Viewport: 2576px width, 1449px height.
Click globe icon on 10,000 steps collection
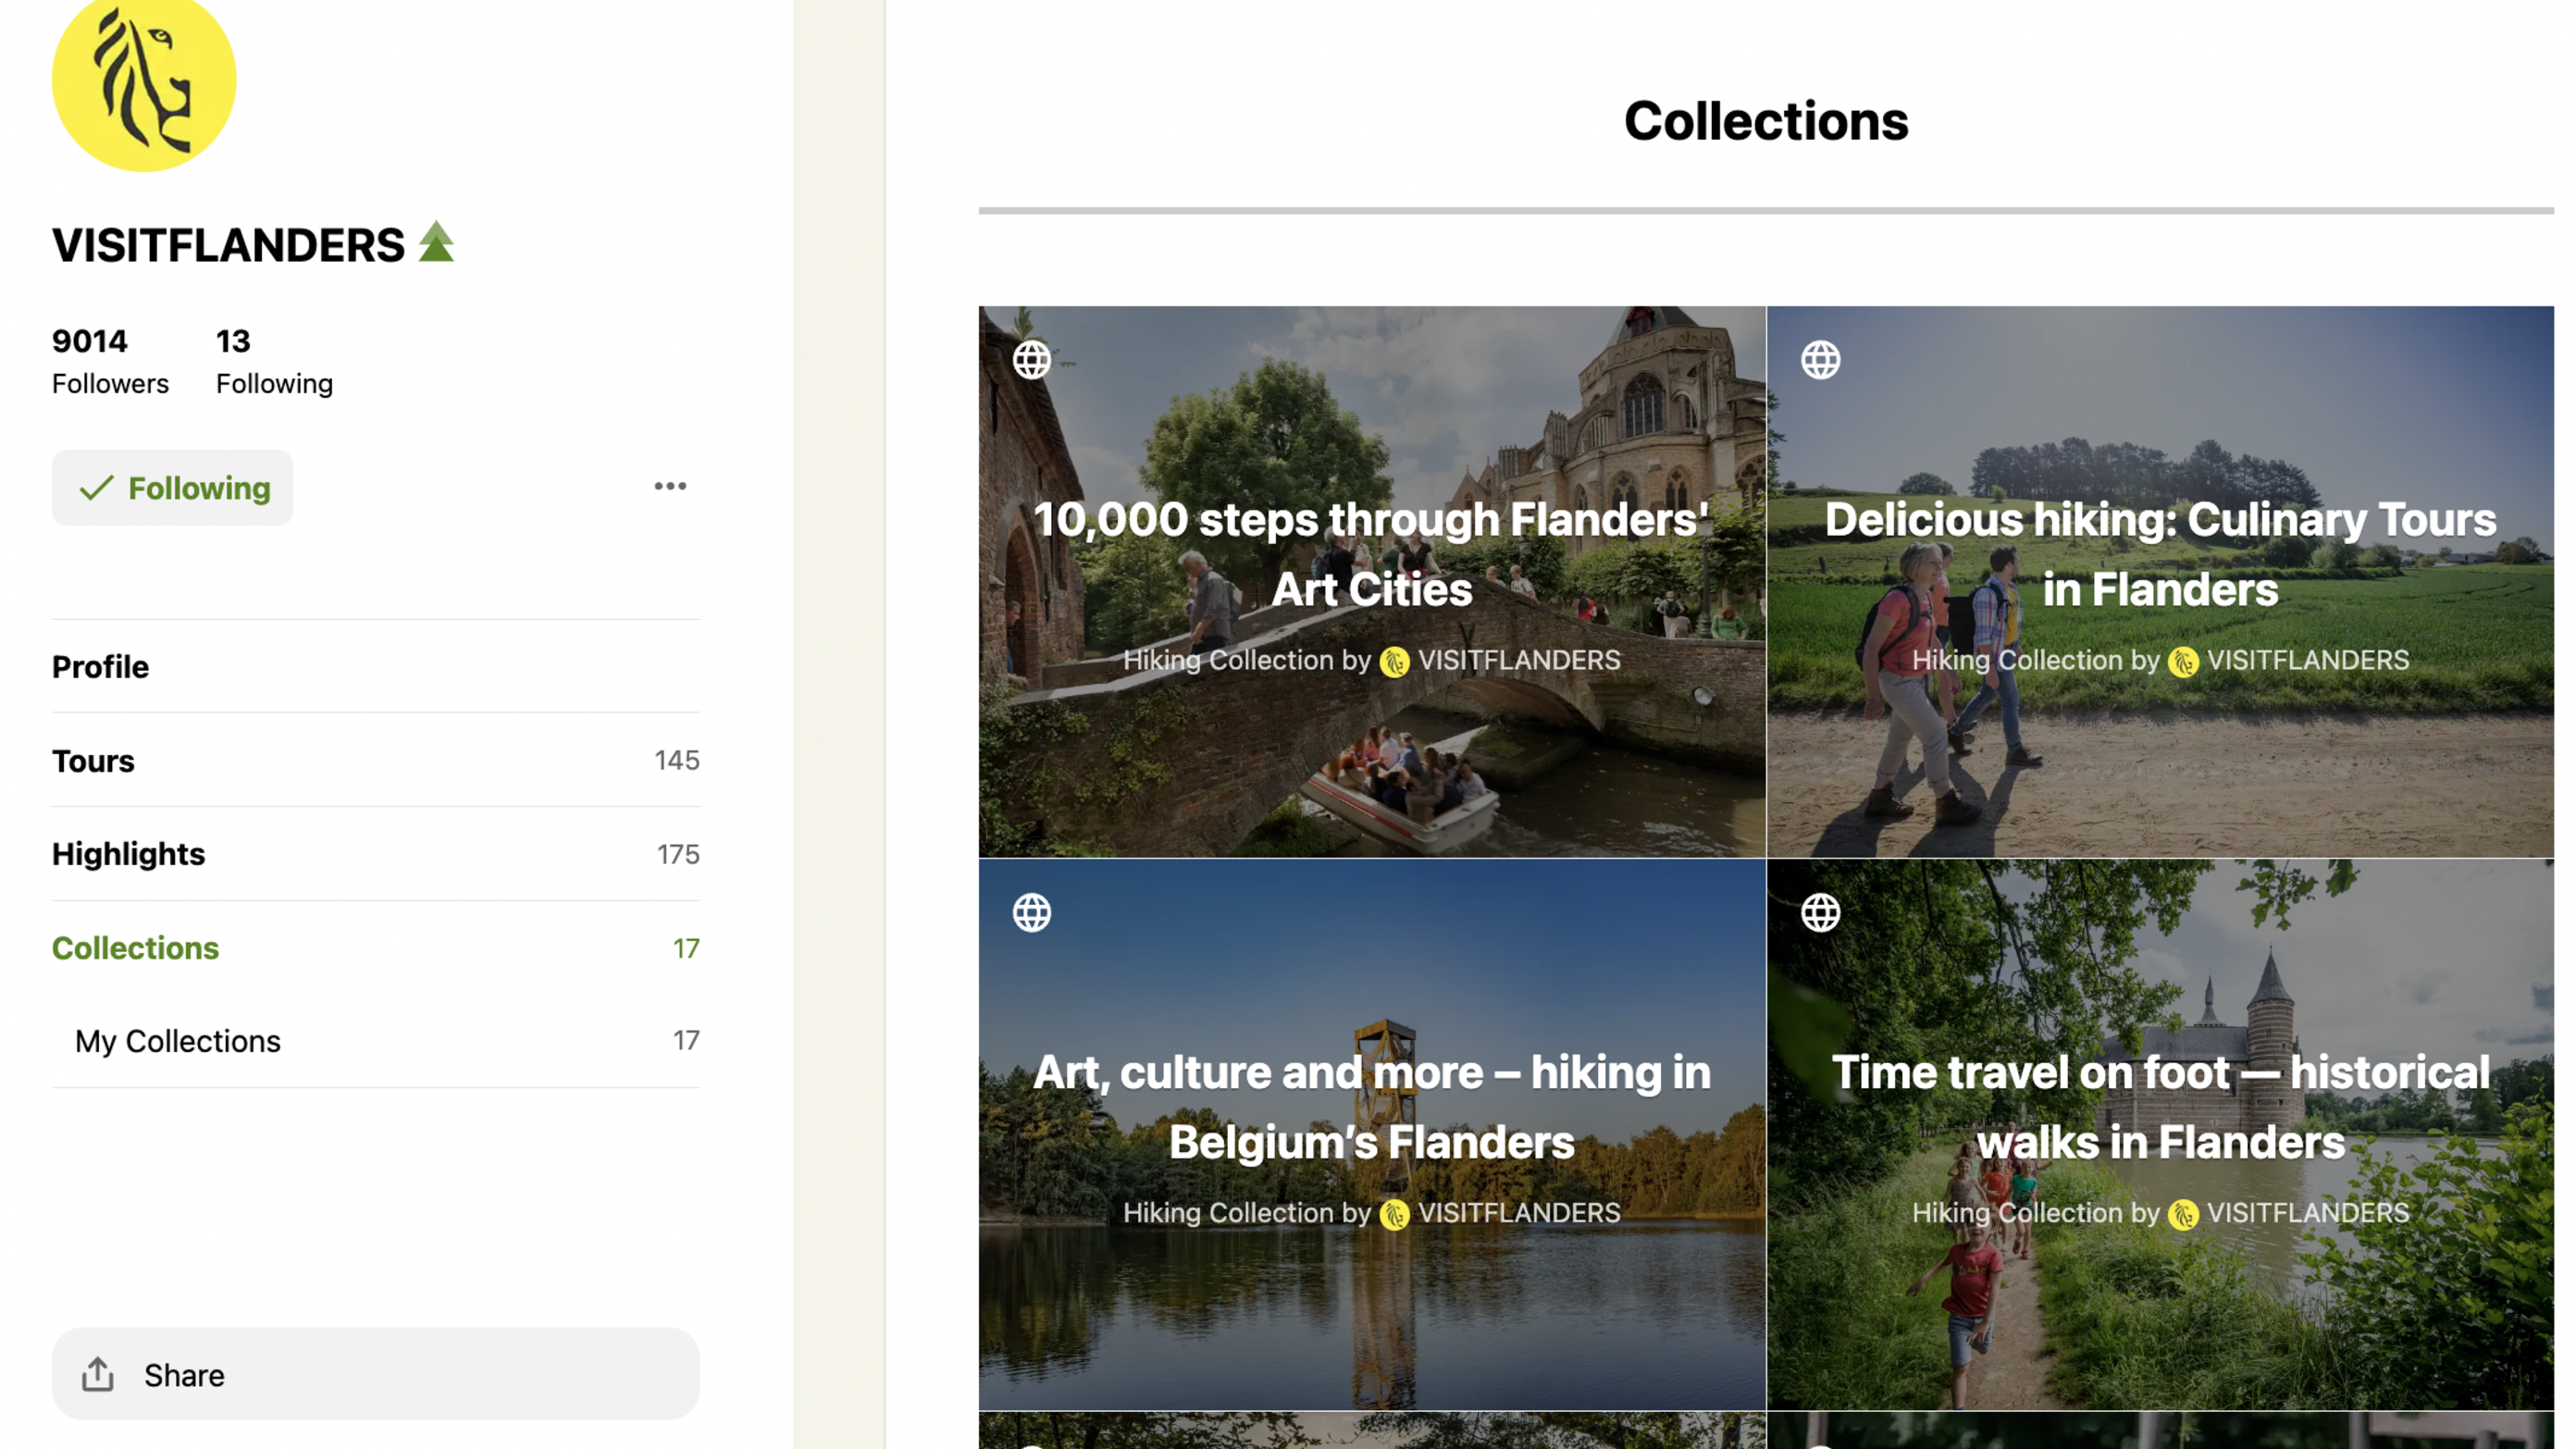click(1031, 360)
